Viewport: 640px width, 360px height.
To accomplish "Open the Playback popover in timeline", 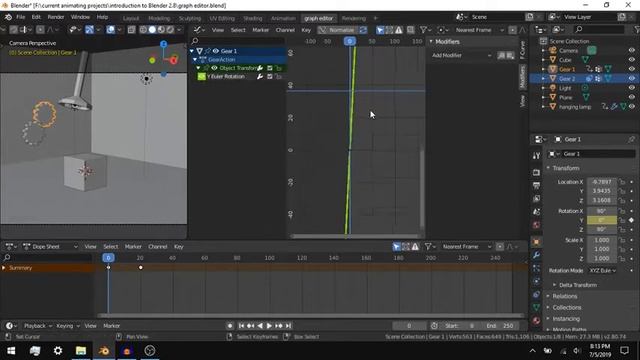I will (x=38, y=326).
